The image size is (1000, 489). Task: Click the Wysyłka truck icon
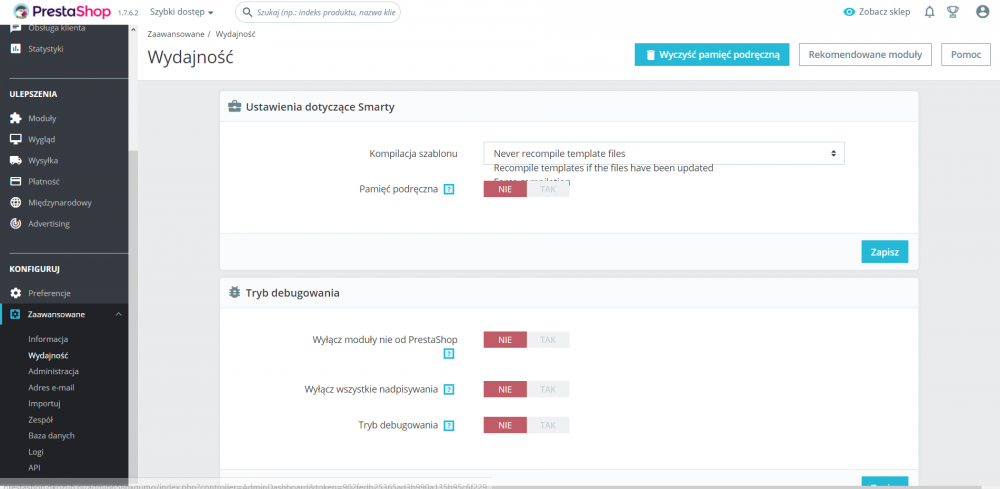point(16,160)
